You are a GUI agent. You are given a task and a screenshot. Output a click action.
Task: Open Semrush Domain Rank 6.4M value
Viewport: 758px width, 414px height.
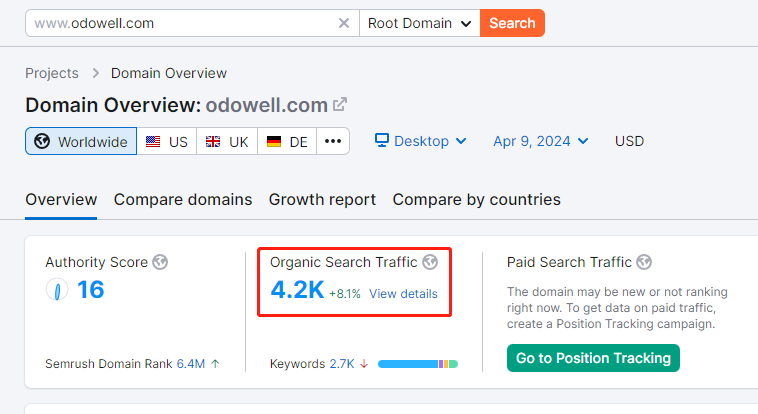pyautogui.click(x=190, y=364)
